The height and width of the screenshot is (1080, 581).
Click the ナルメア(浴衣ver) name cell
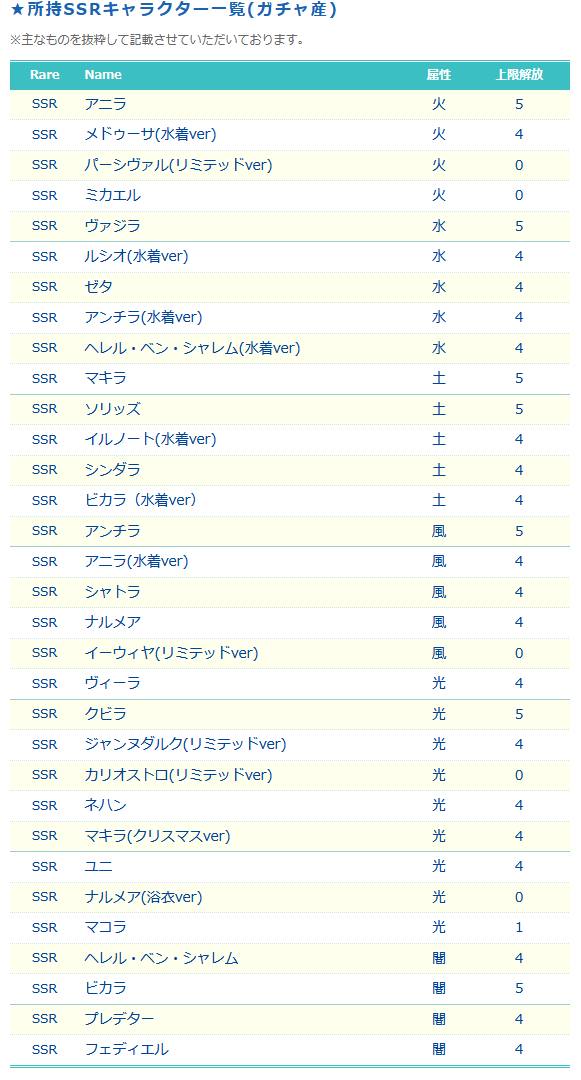(x=143, y=897)
